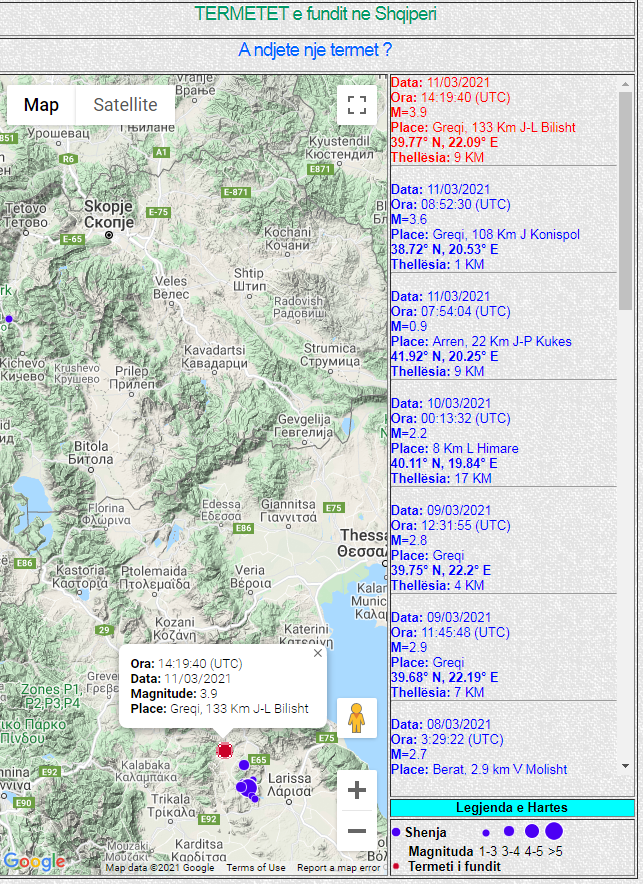
Task: Select the Street View pegman icon
Action: pos(356,718)
